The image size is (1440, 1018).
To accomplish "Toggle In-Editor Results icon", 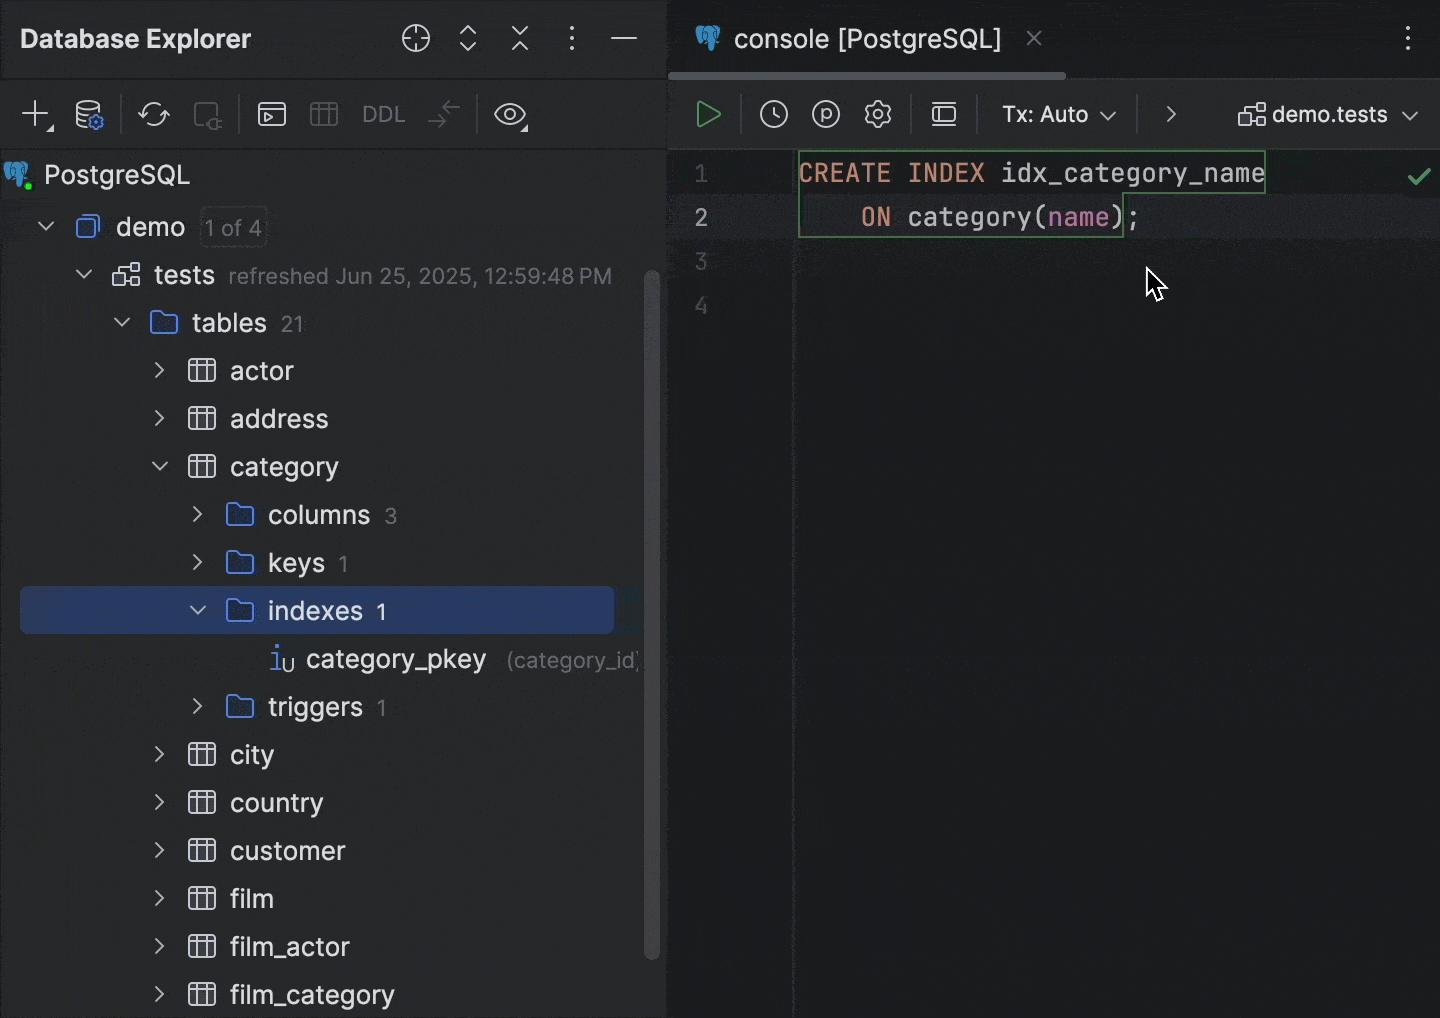I will click(944, 115).
